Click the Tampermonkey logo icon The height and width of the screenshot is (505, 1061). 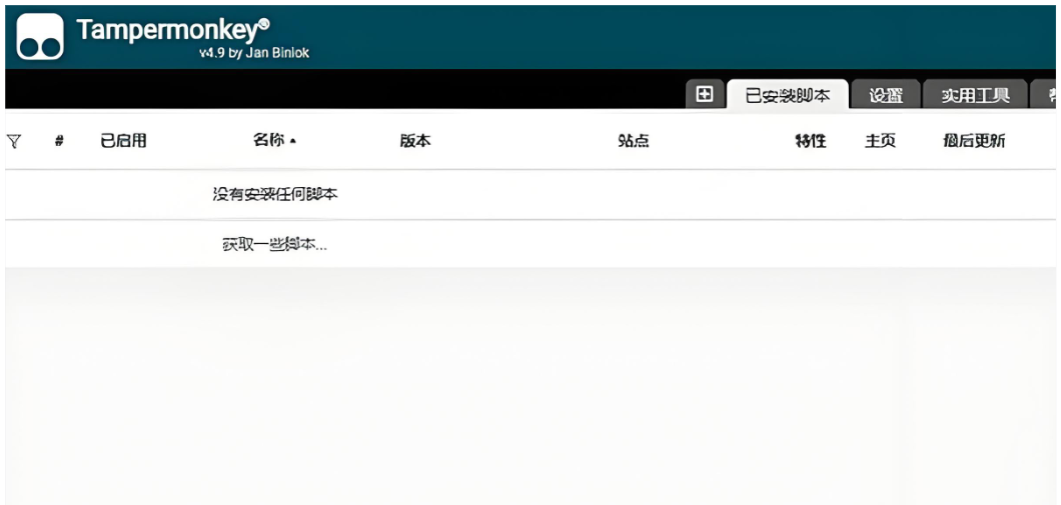coord(40,37)
